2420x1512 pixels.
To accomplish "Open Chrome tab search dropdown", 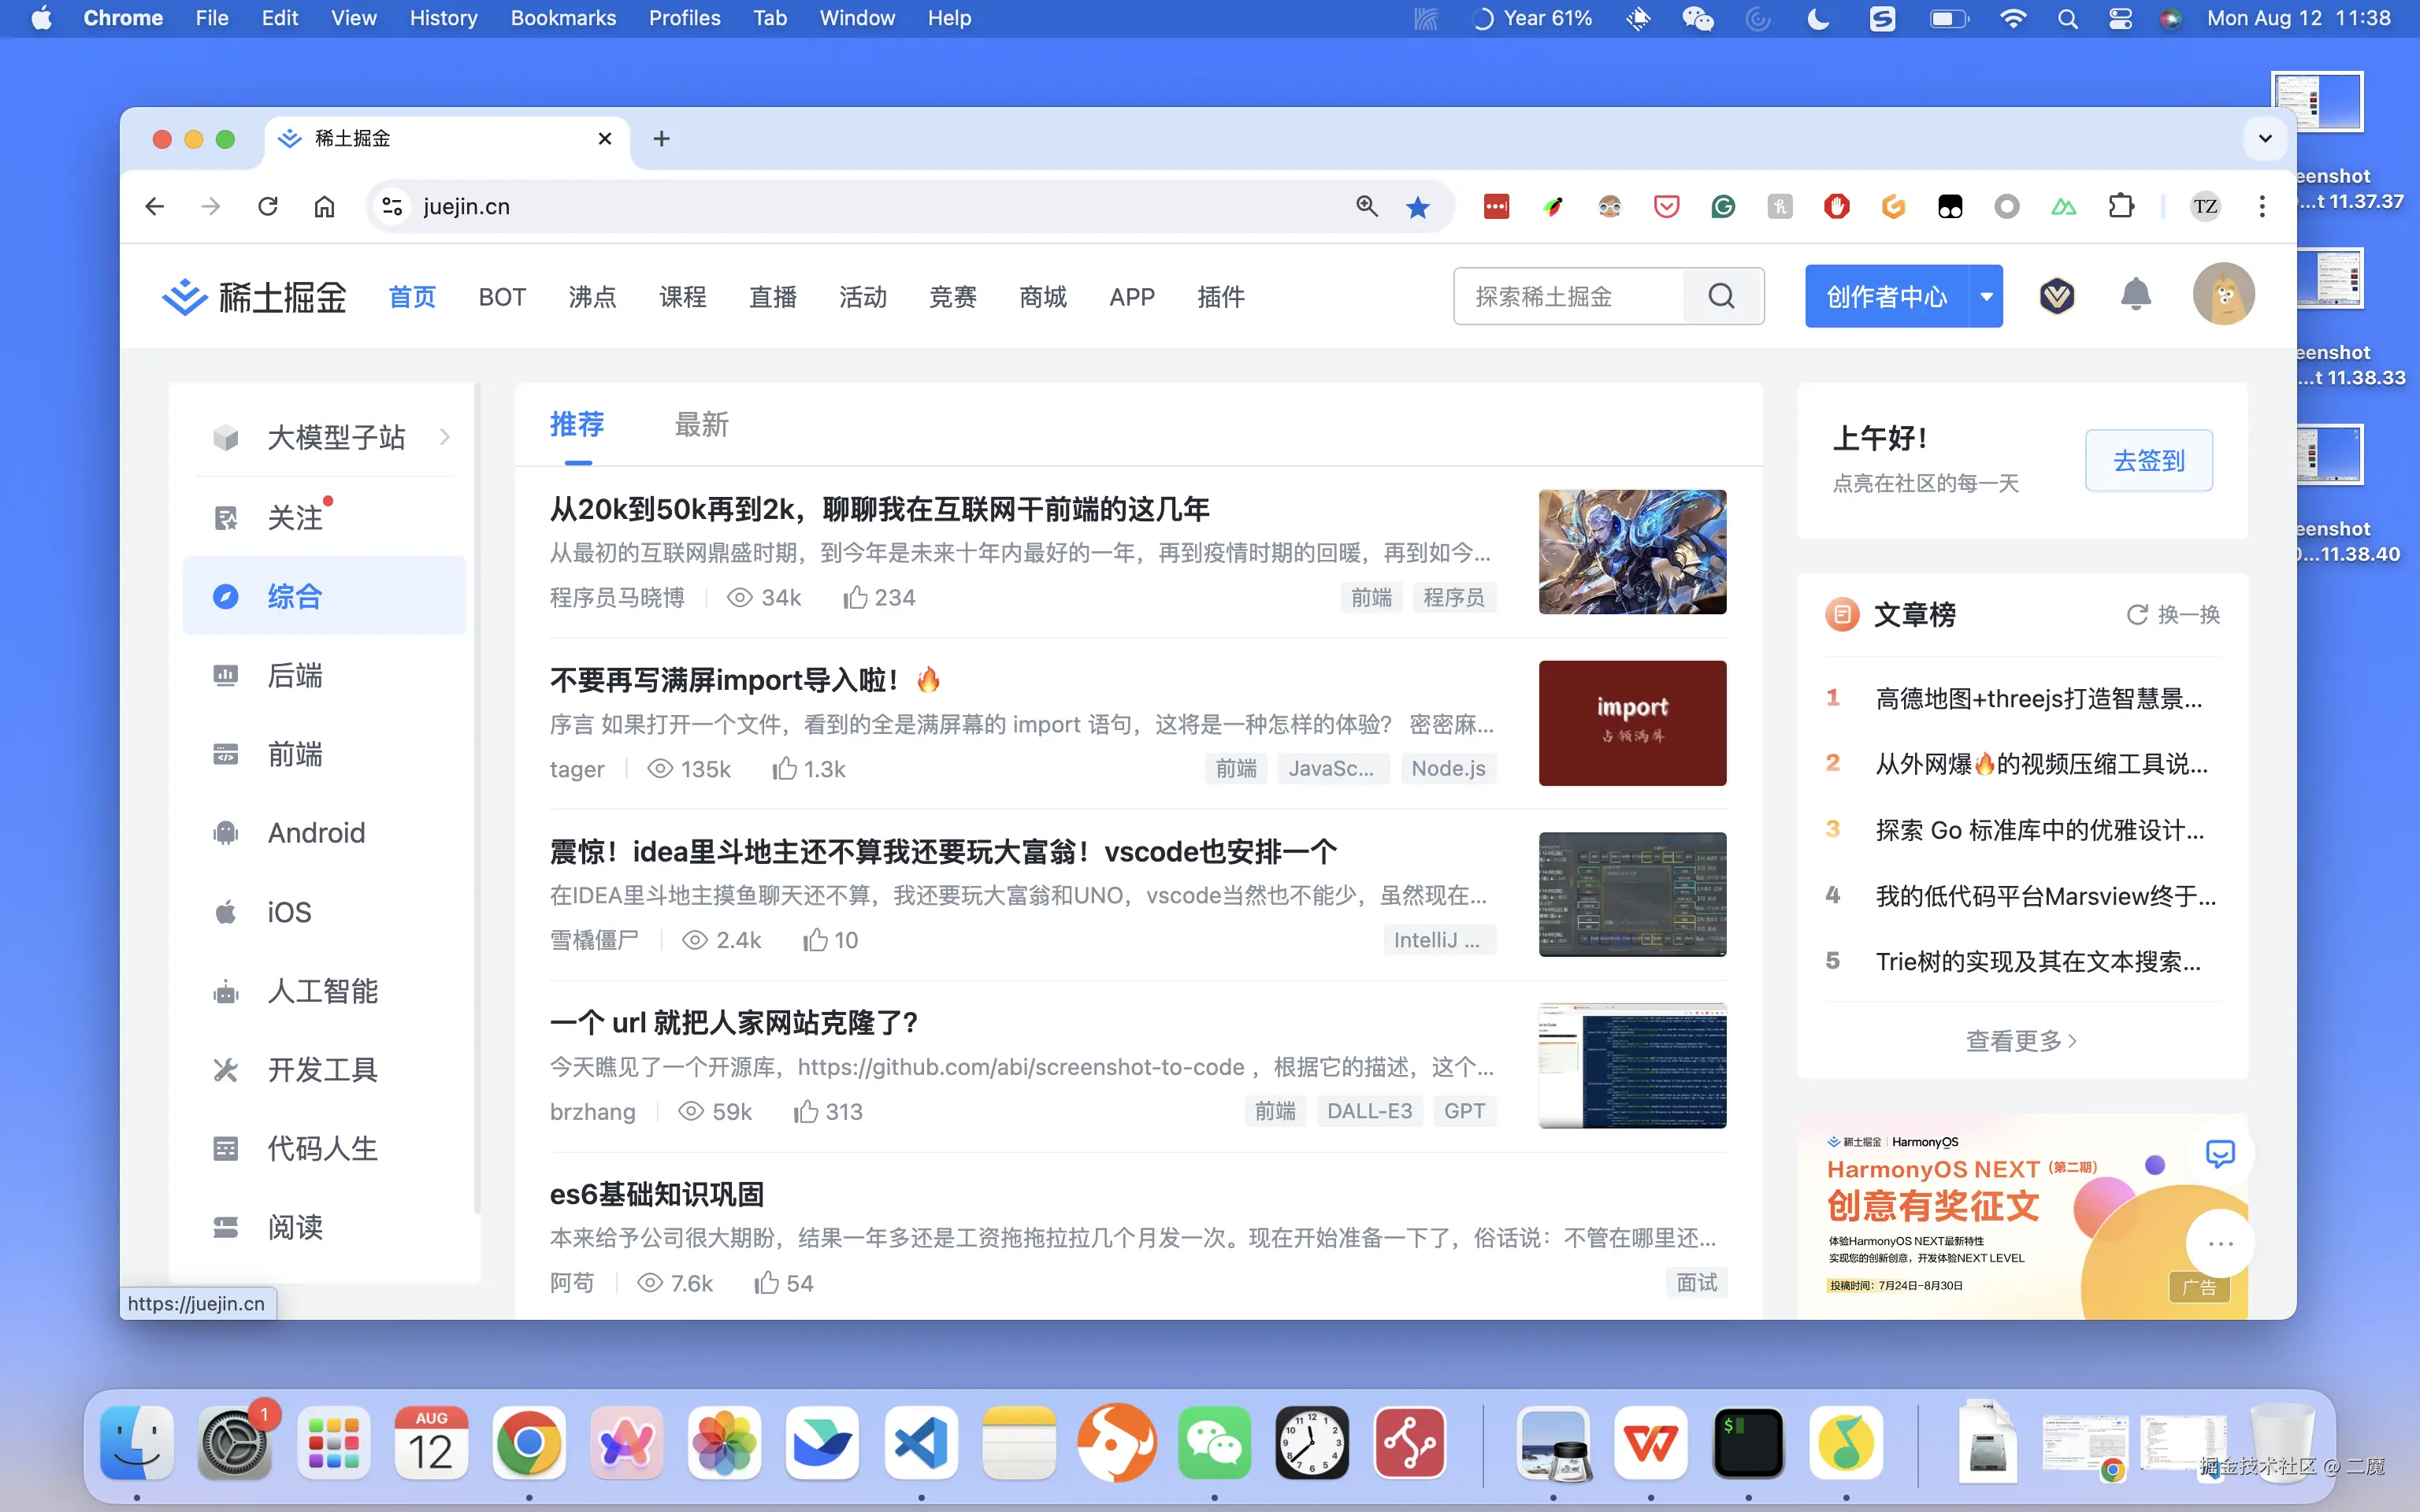I will coord(2265,138).
